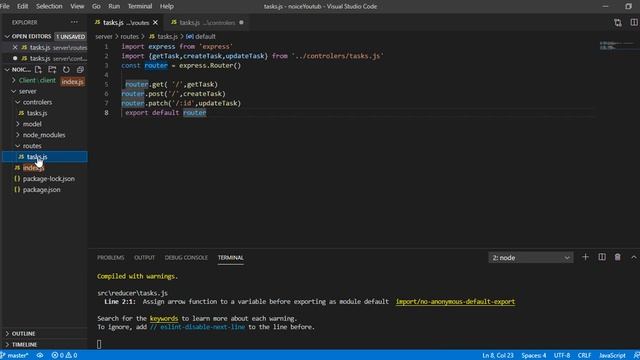Close the tasks.js routes tab
640x360 pixels.
pos(156,22)
